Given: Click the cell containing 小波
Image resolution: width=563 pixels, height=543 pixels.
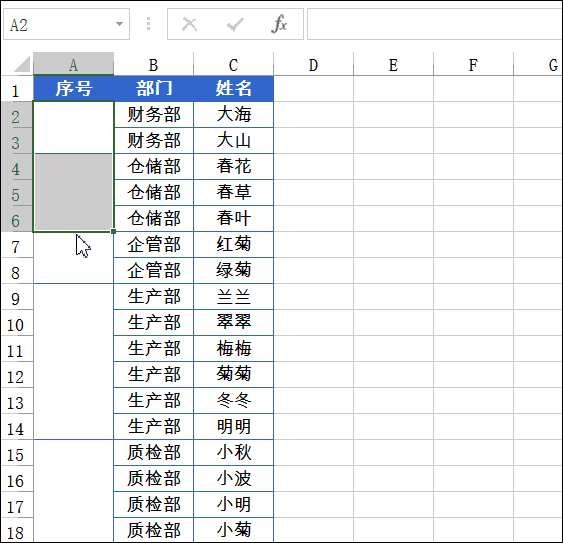Looking at the screenshot, I should [x=233, y=479].
